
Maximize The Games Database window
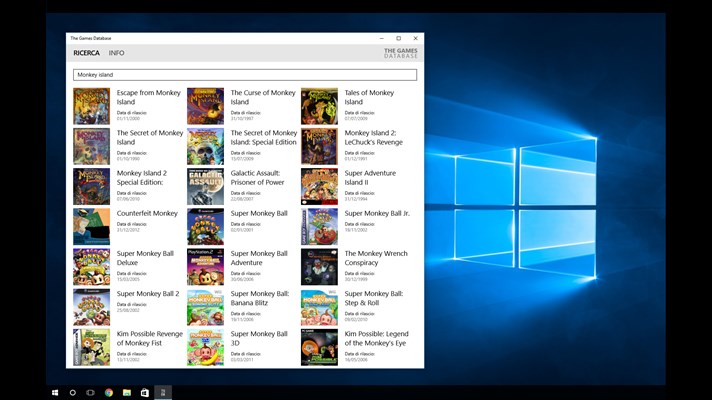tap(399, 39)
